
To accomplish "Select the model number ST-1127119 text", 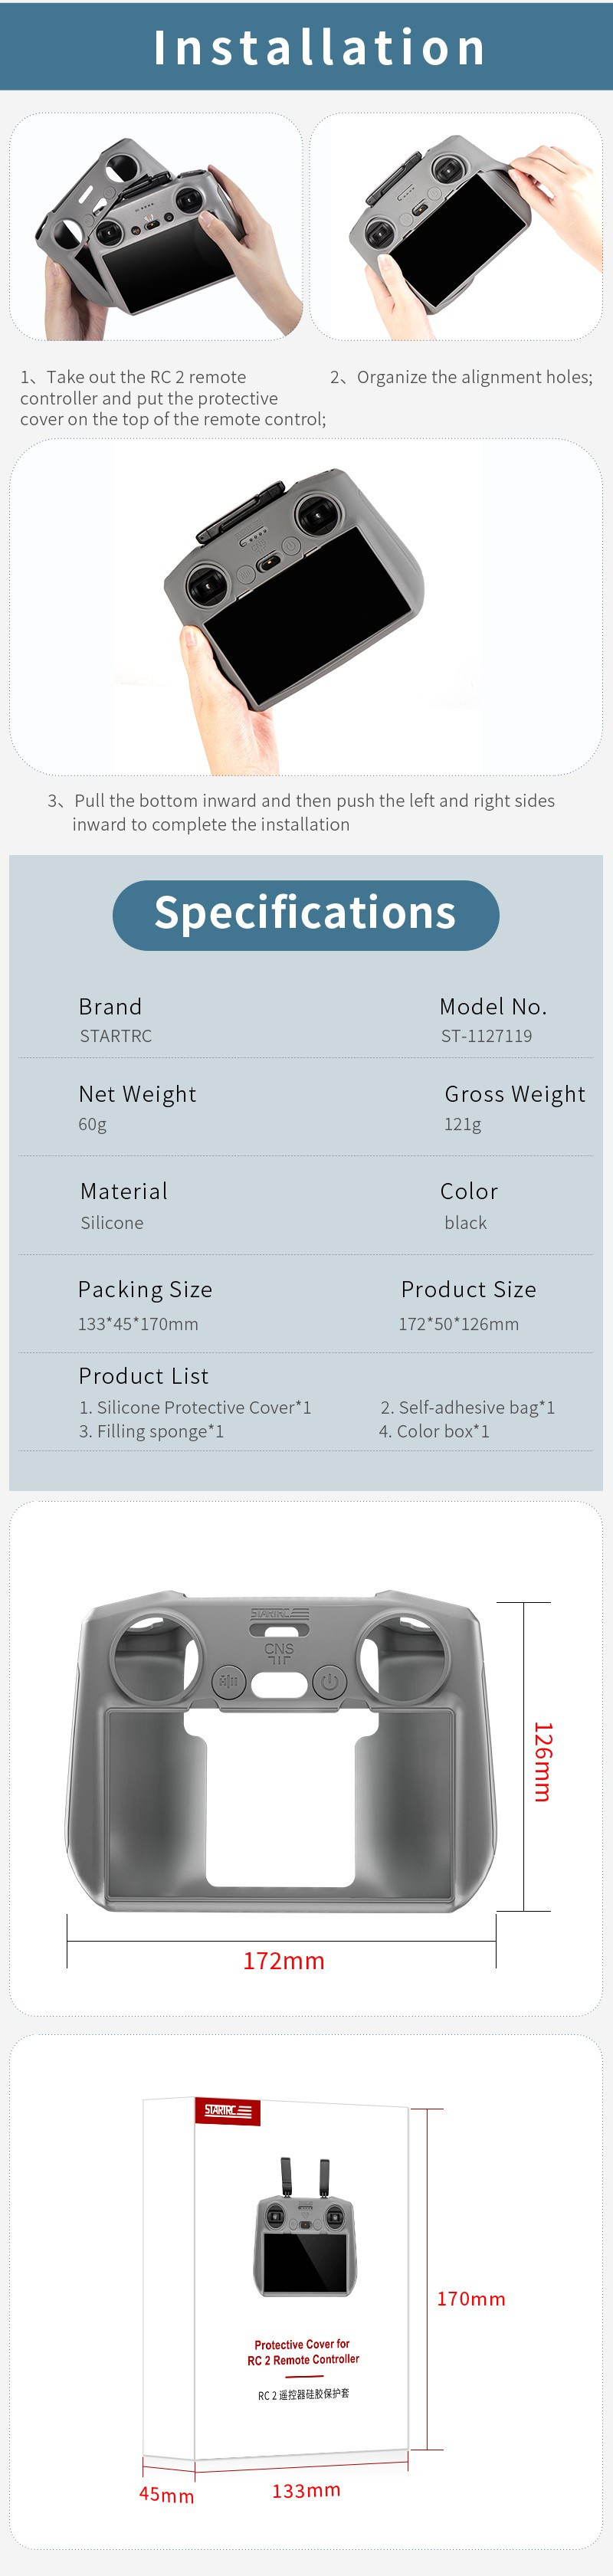I will point(486,1036).
